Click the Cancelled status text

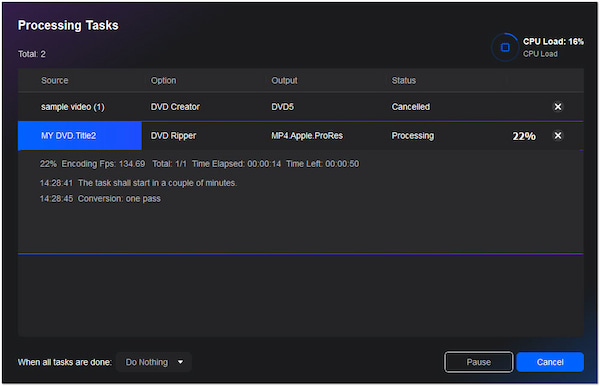click(411, 107)
